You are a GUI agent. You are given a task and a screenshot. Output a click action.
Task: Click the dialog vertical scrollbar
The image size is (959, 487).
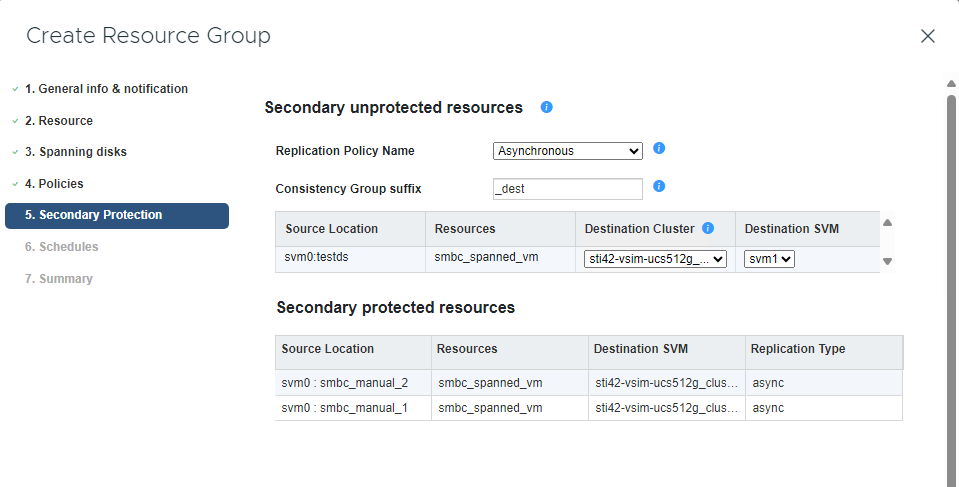[951, 280]
